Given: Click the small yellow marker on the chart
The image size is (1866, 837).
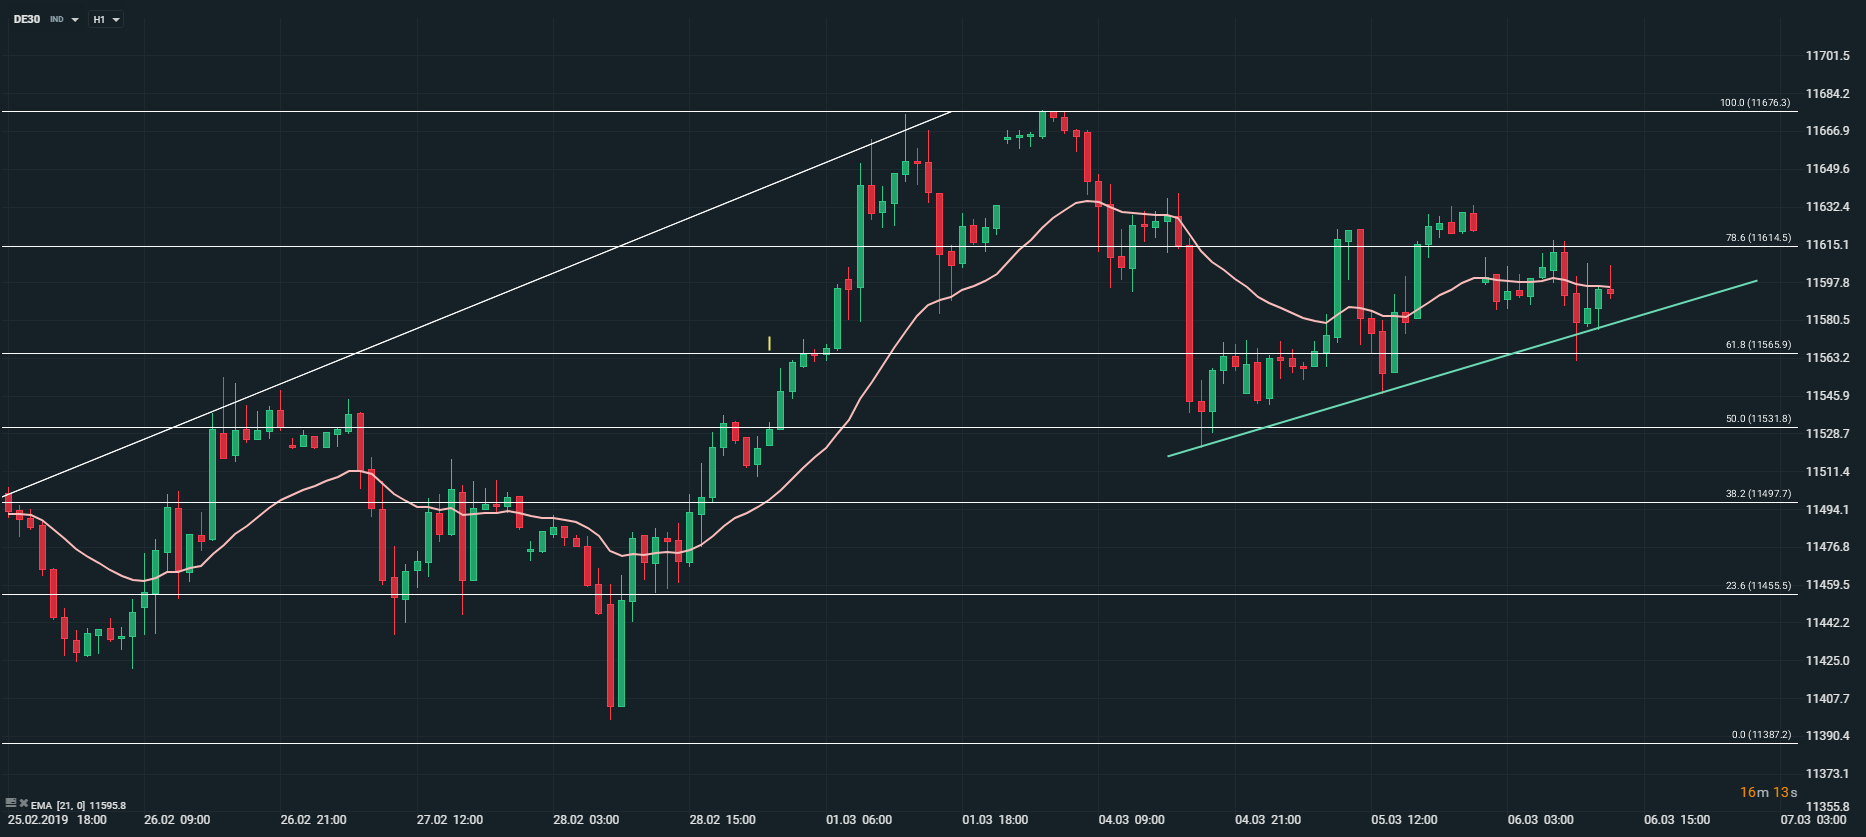Looking at the screenshot, I should coord(769,343).
